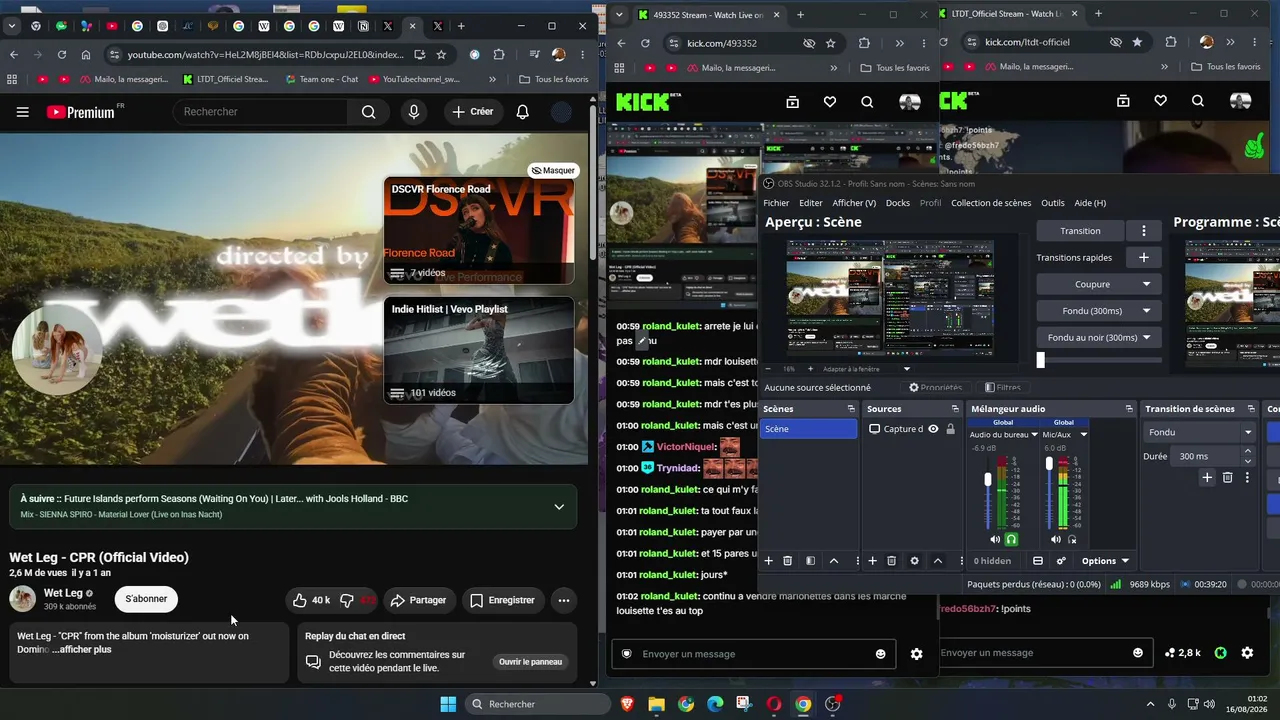
Task: Bookmark the kick.com/493352 page with the star
Action: point(830,43)
